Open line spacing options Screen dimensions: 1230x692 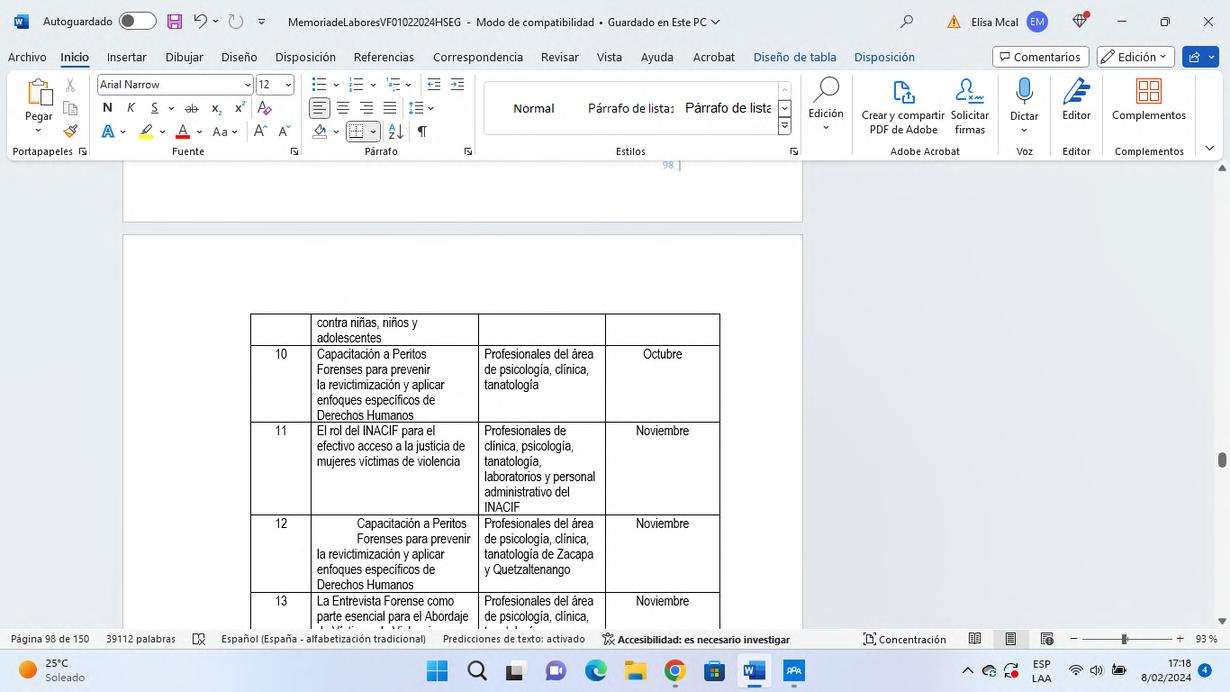[421, 108]
